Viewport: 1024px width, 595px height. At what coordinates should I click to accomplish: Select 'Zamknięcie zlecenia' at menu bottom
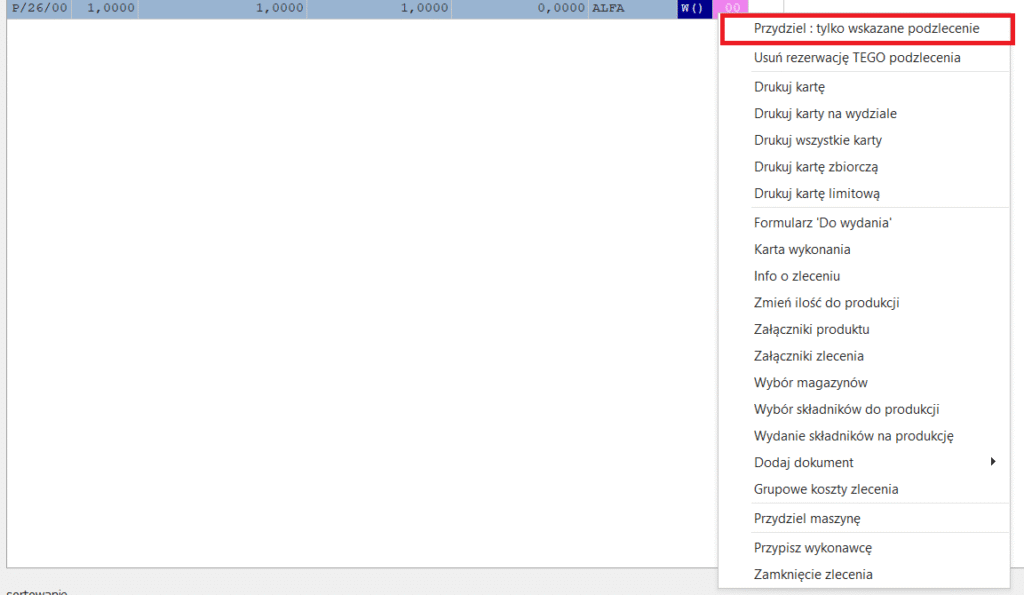[x=813, y=574]
